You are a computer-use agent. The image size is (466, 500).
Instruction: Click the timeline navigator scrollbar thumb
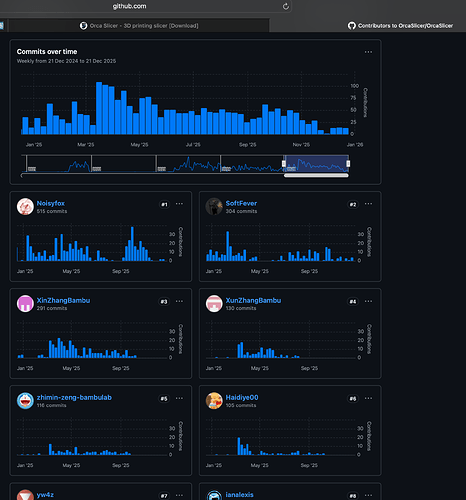pyautogui.click(x=316, y=175)
